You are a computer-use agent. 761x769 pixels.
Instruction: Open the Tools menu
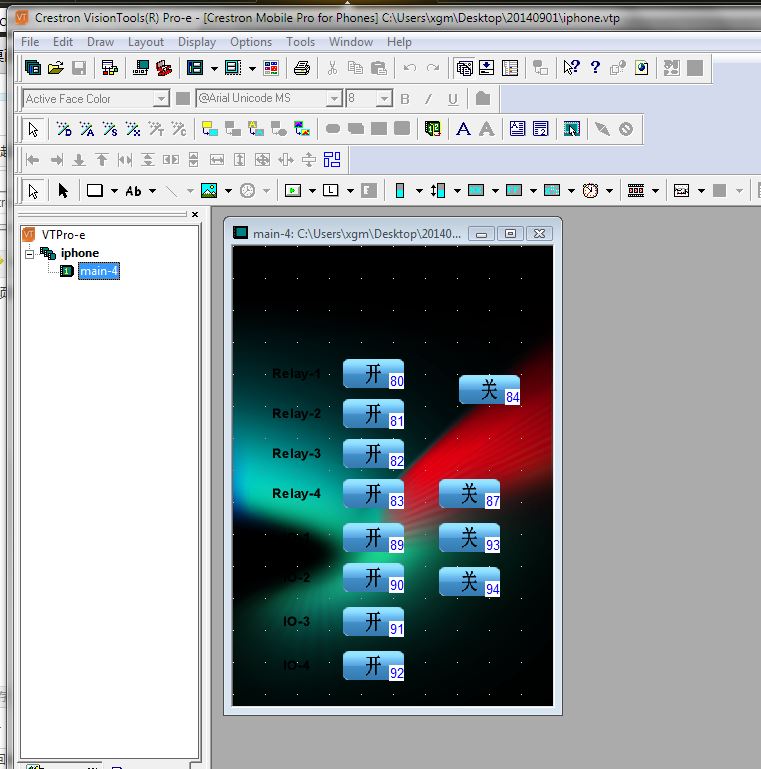(300, 42)
